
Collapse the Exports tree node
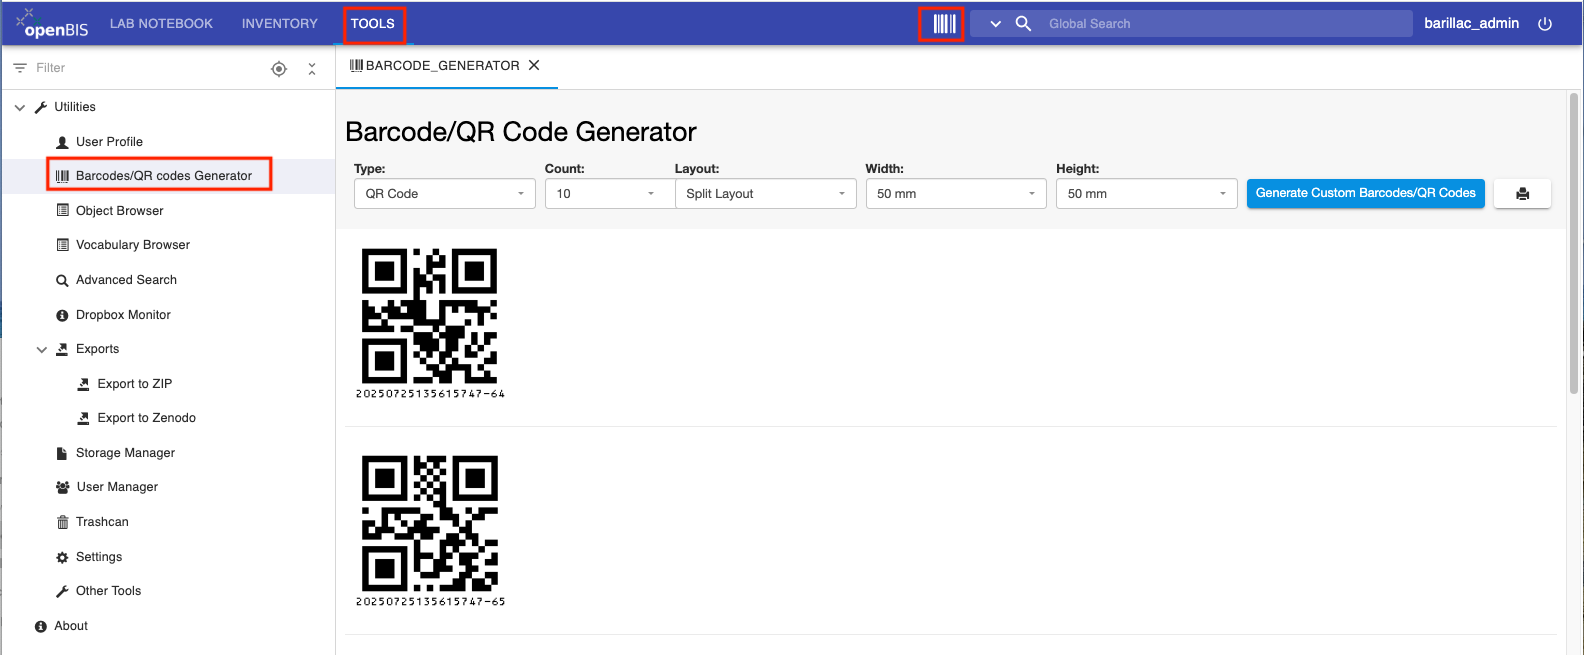41,349
